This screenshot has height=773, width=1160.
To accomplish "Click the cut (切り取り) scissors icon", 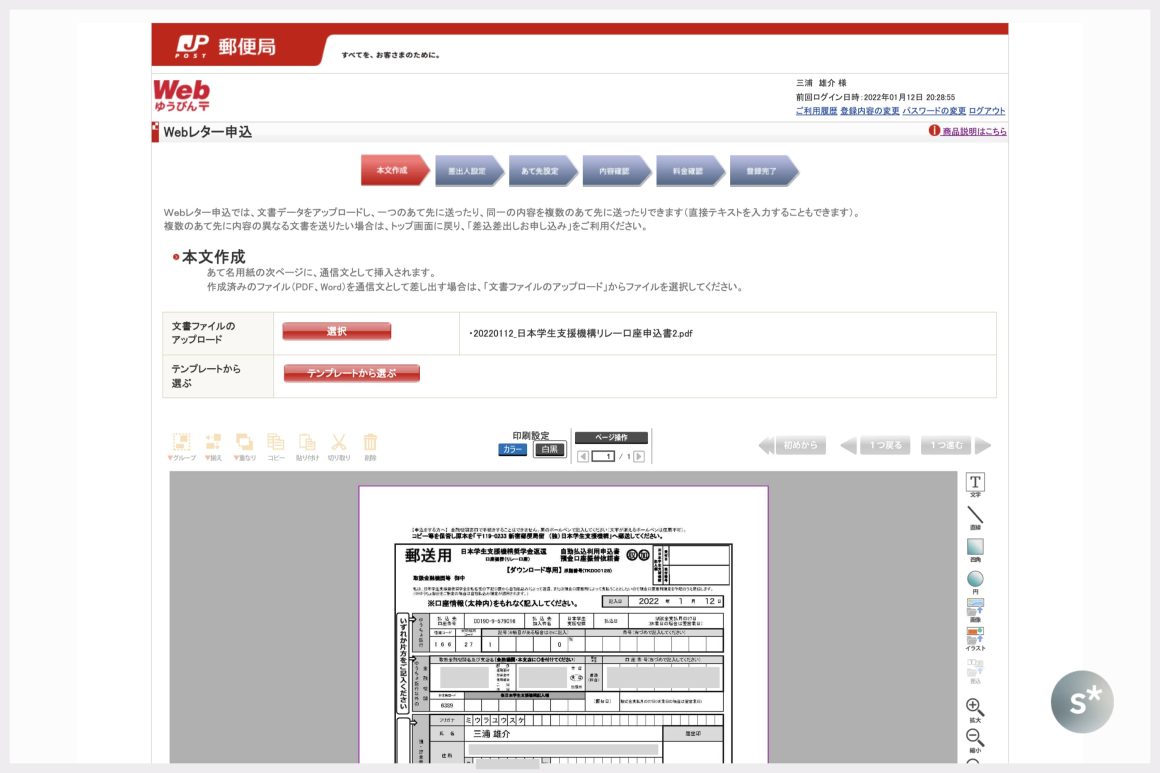I will point(339,443).
